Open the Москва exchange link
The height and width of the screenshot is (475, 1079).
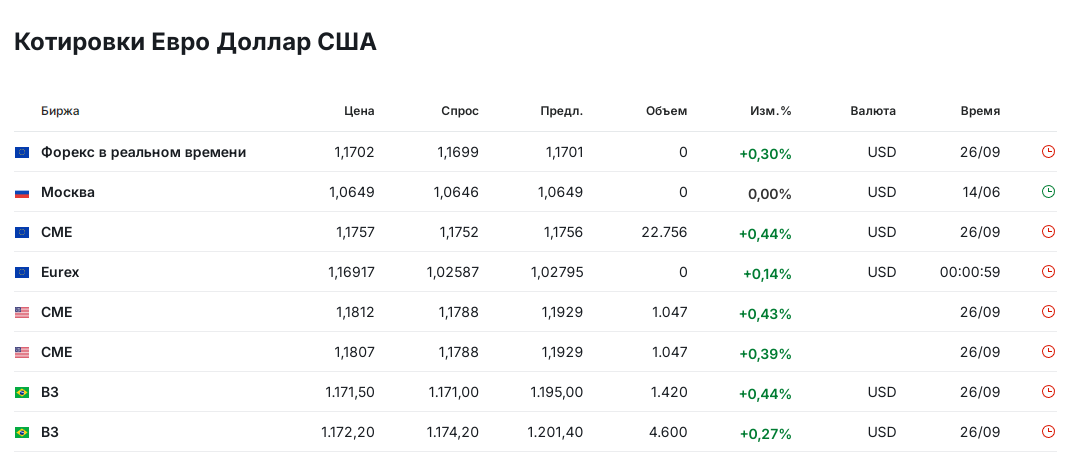tap(68, 192)
